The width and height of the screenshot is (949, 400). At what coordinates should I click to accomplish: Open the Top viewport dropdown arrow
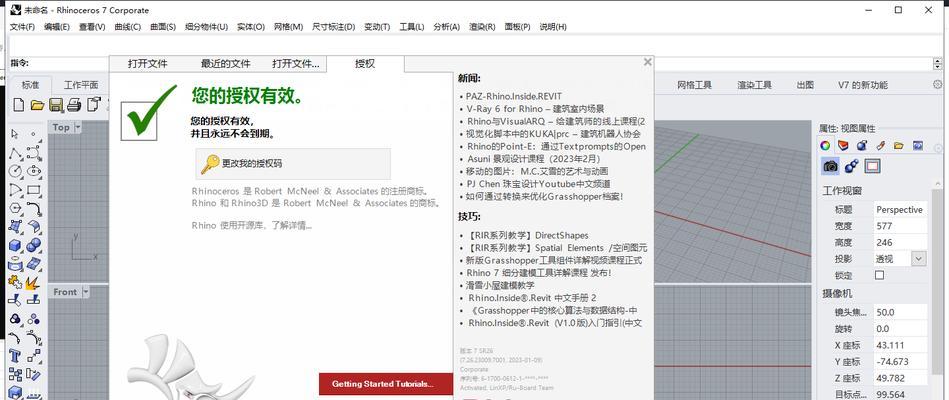coord(79,127)
